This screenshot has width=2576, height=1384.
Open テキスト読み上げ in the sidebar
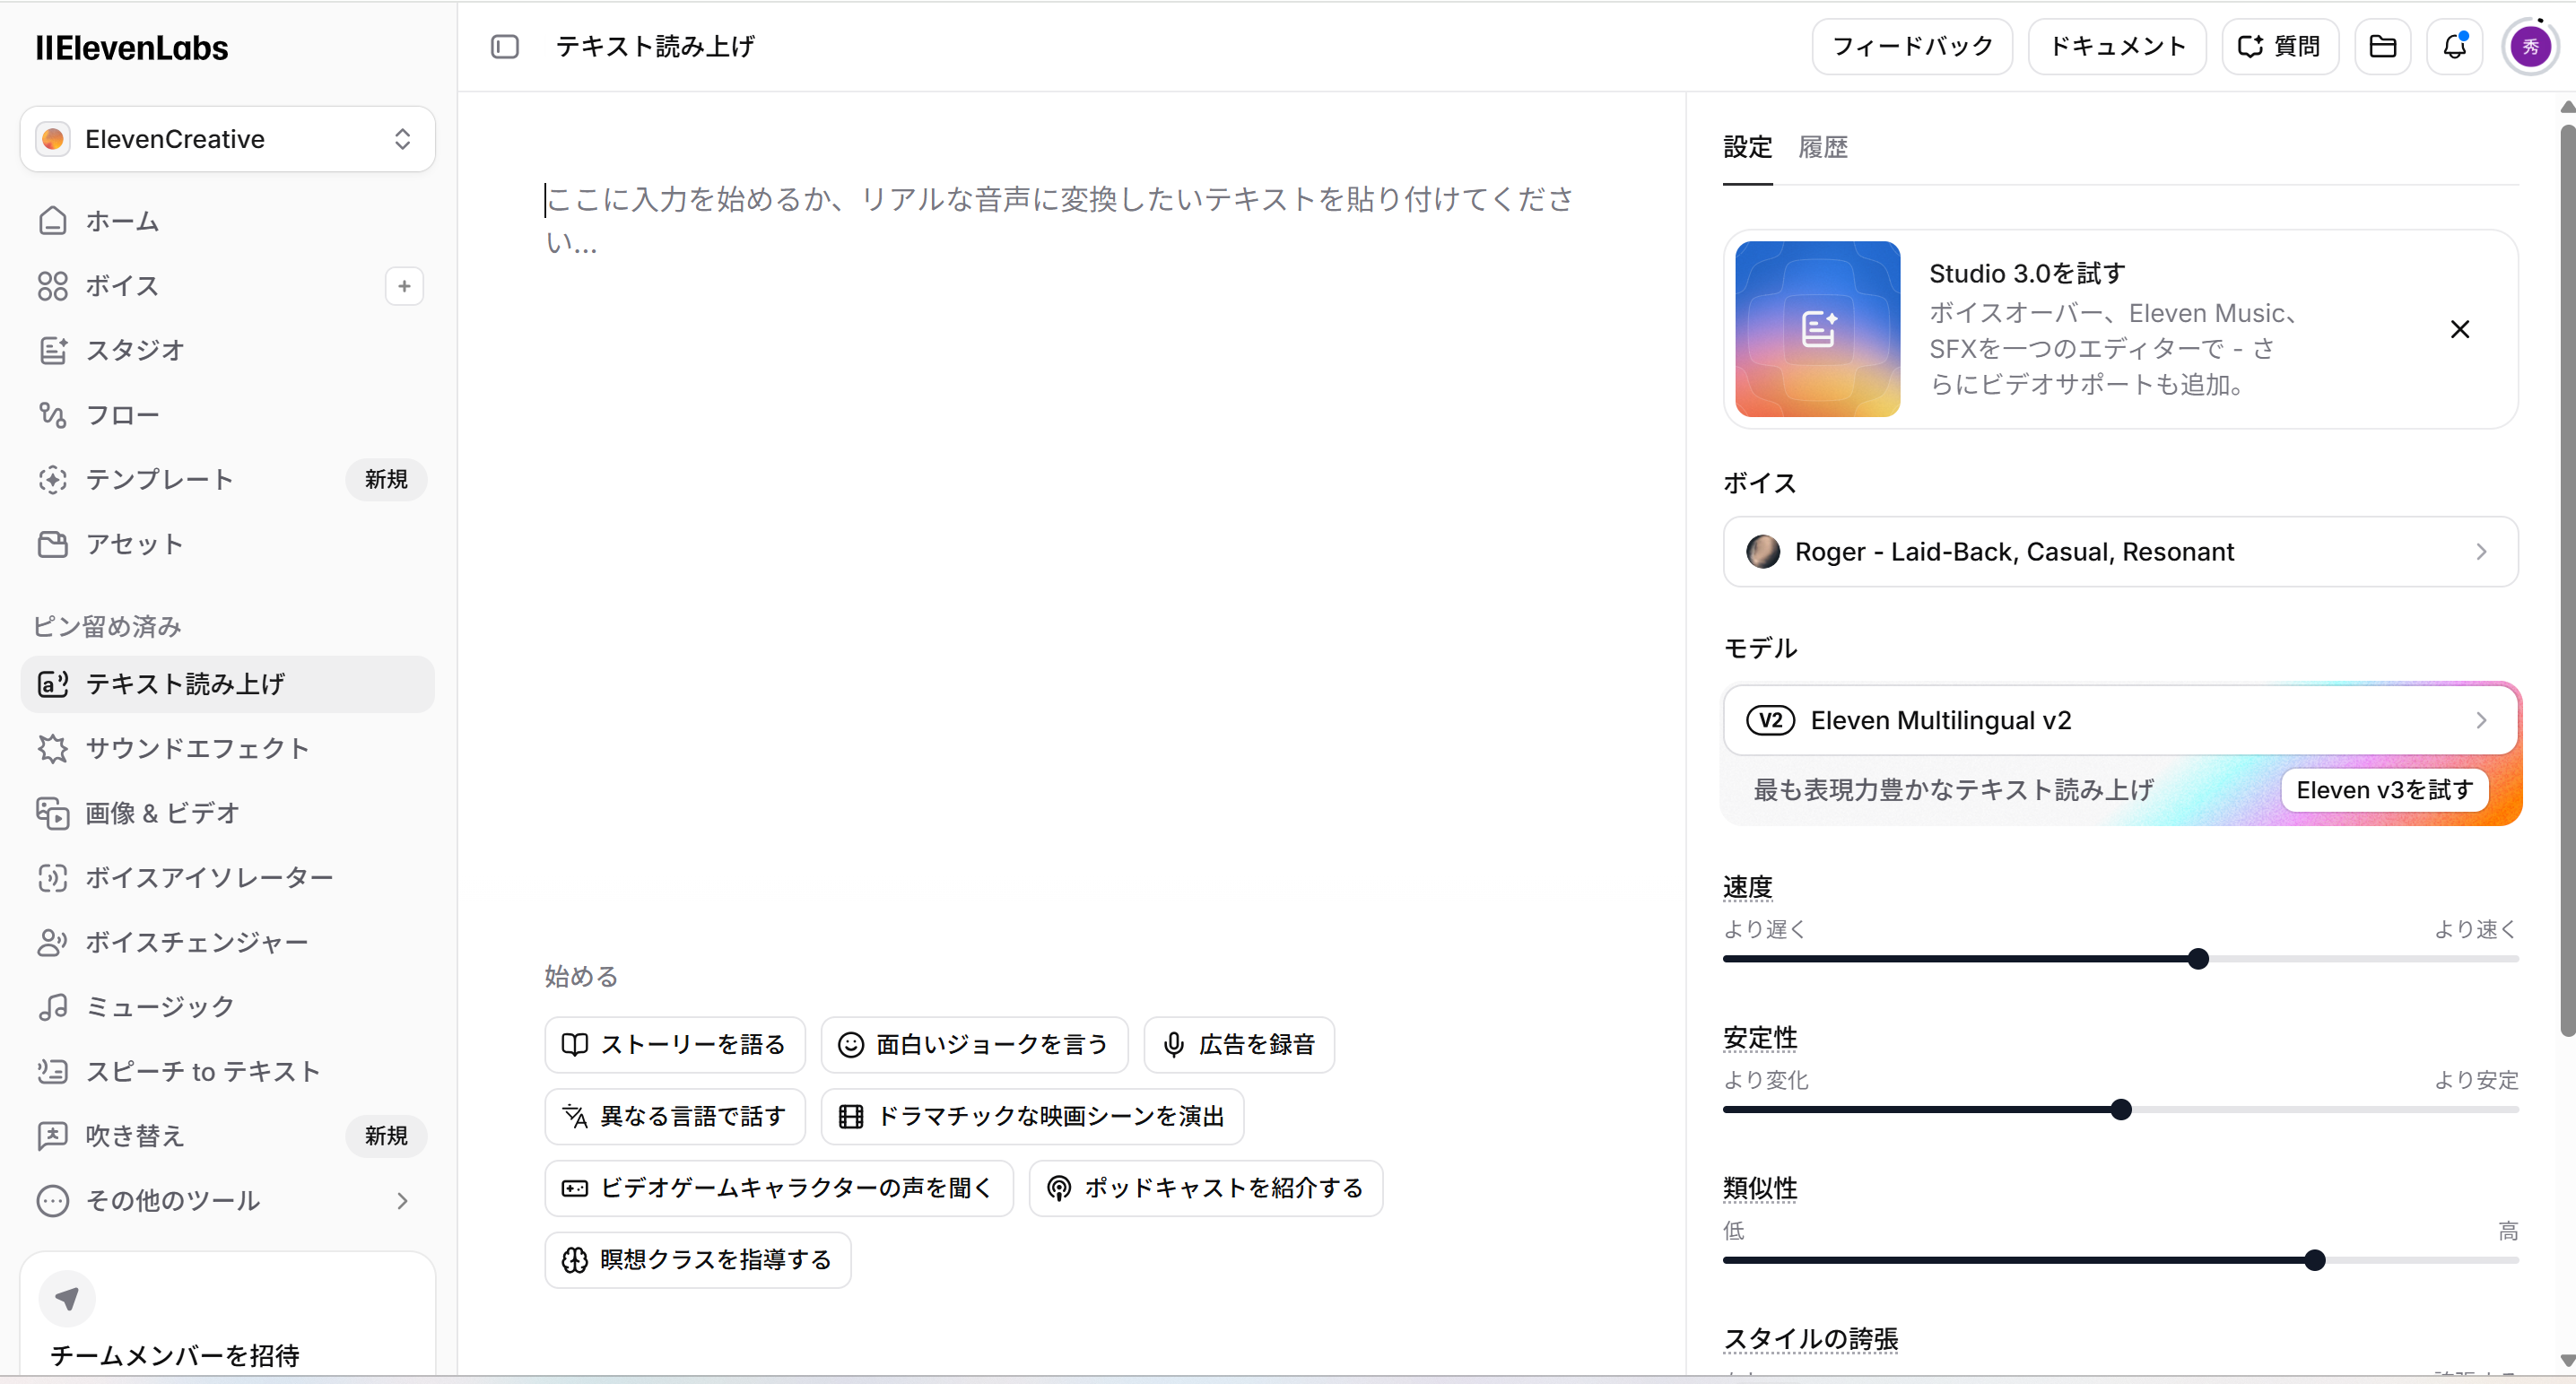click(228, 684)
